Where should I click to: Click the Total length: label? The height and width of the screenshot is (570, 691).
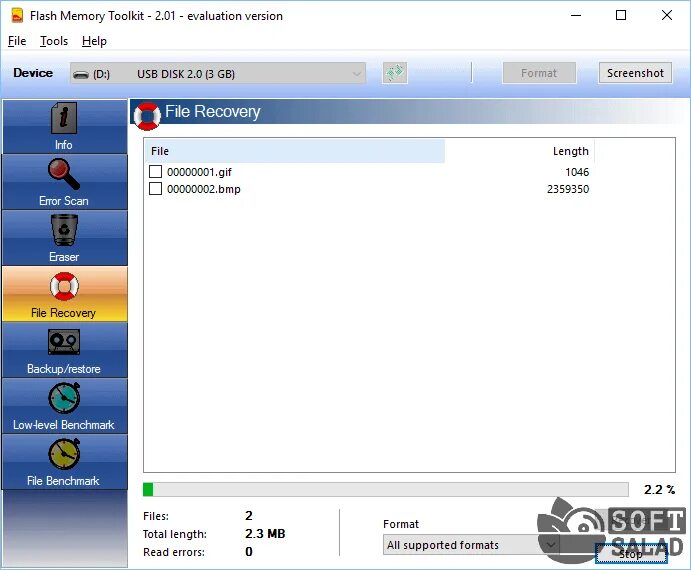coord(175,534)
